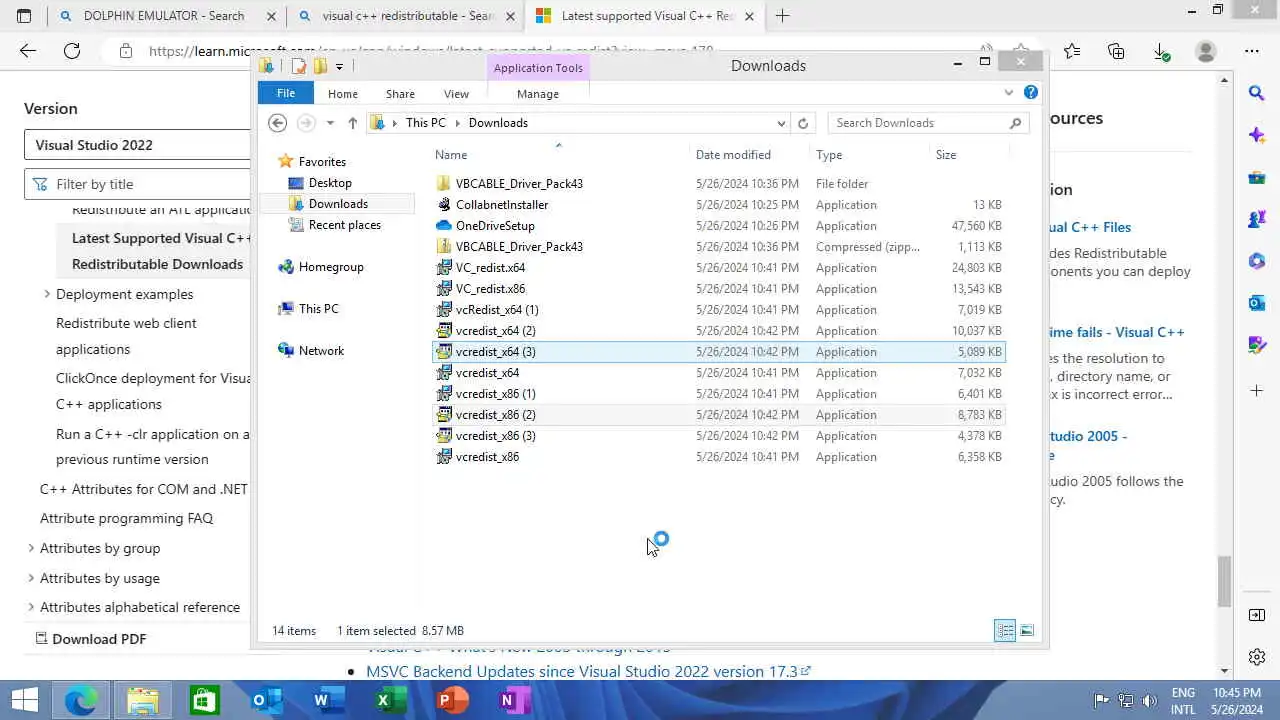
Task: Select the CollabnetInstaller file
Action: [x=502, y=205]
